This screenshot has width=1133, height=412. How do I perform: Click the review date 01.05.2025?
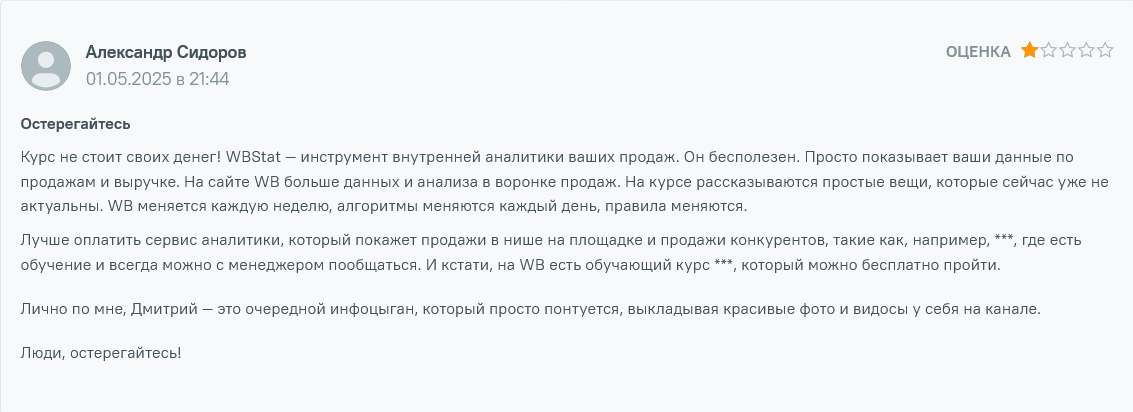129,78
